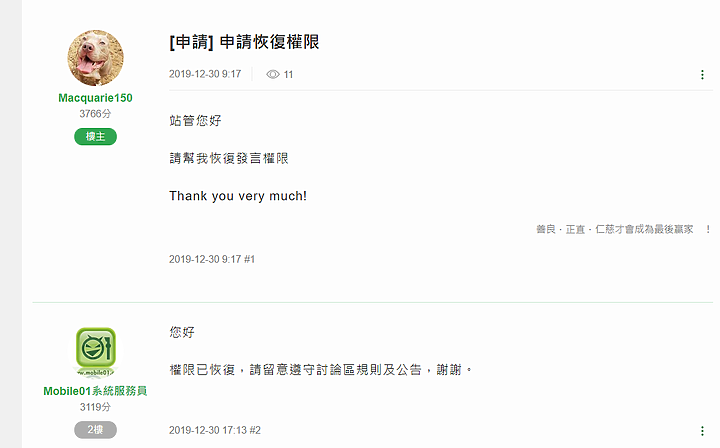Click the signature line 善良．正直．仁慈
The image size is (720, 448).
[623, 229]
